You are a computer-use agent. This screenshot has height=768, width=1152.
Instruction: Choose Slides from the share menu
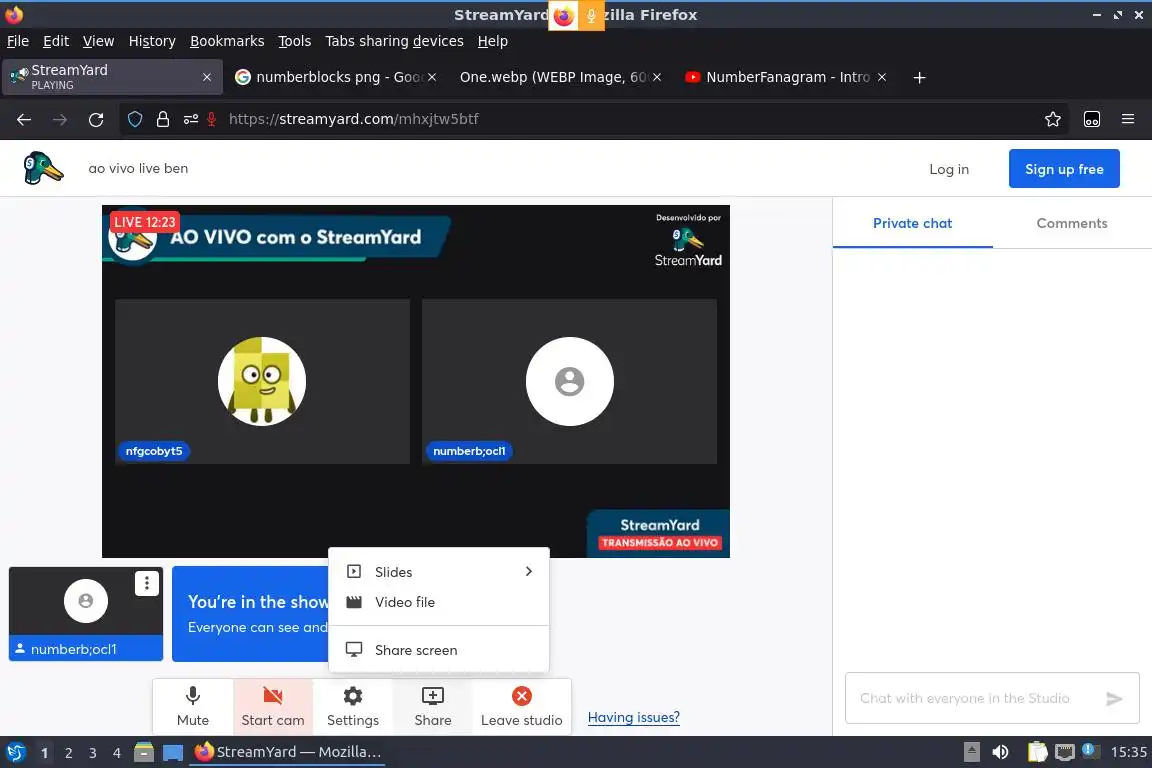coord(439,572)
